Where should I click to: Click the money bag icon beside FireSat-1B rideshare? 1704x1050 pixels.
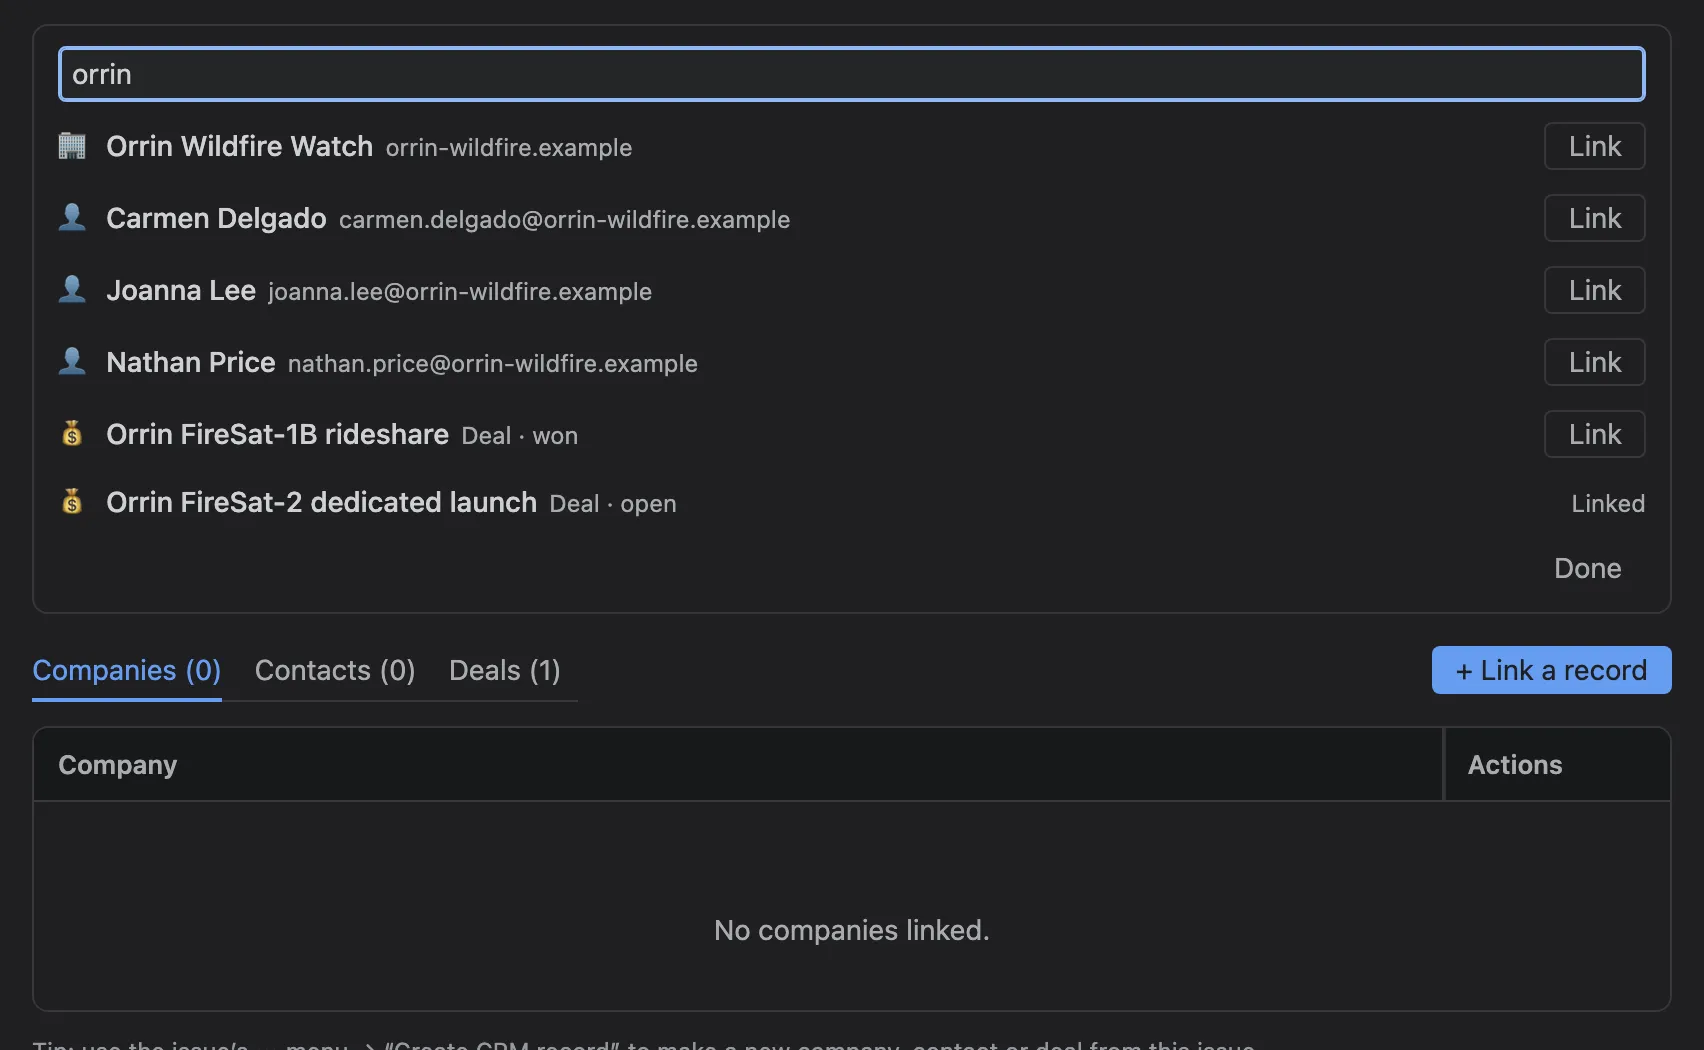coord(72,434)
